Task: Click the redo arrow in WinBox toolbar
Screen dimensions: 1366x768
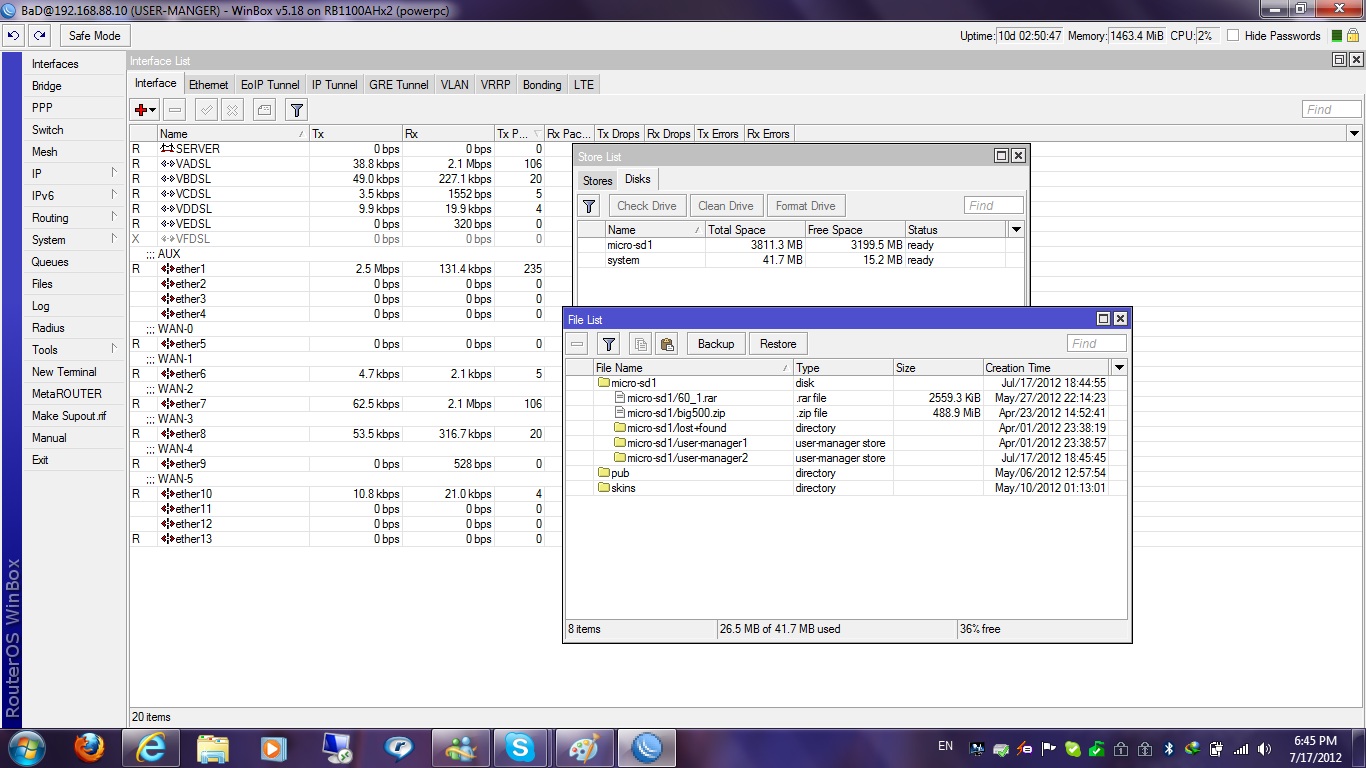Action: coord(39,35)
